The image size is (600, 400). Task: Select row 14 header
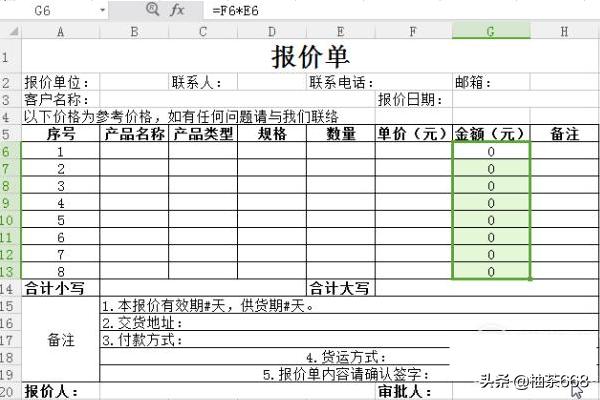coord(10,288)
